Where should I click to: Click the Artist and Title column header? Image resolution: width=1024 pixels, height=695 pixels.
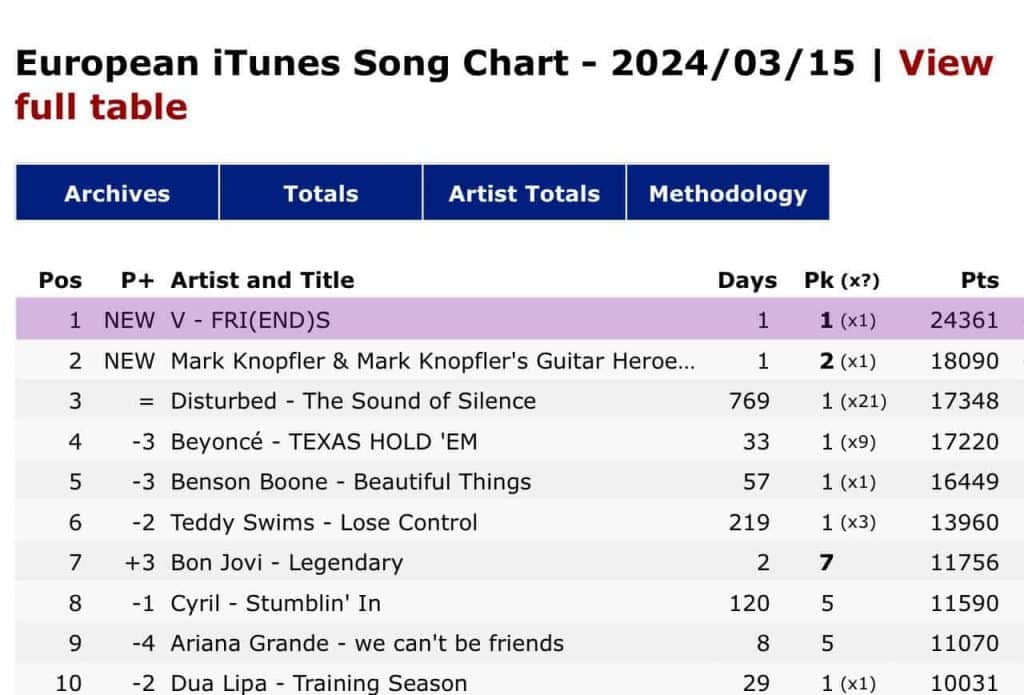[x=262, y=280]
